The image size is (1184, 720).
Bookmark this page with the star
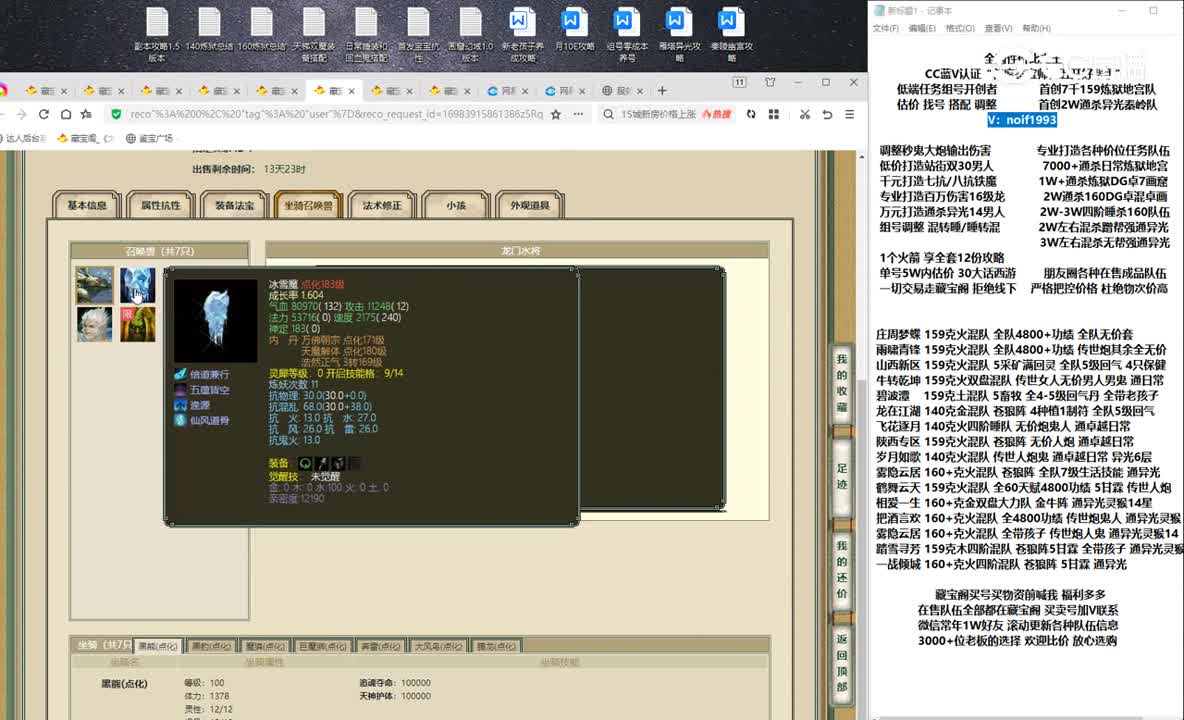(x=557, y=114)
